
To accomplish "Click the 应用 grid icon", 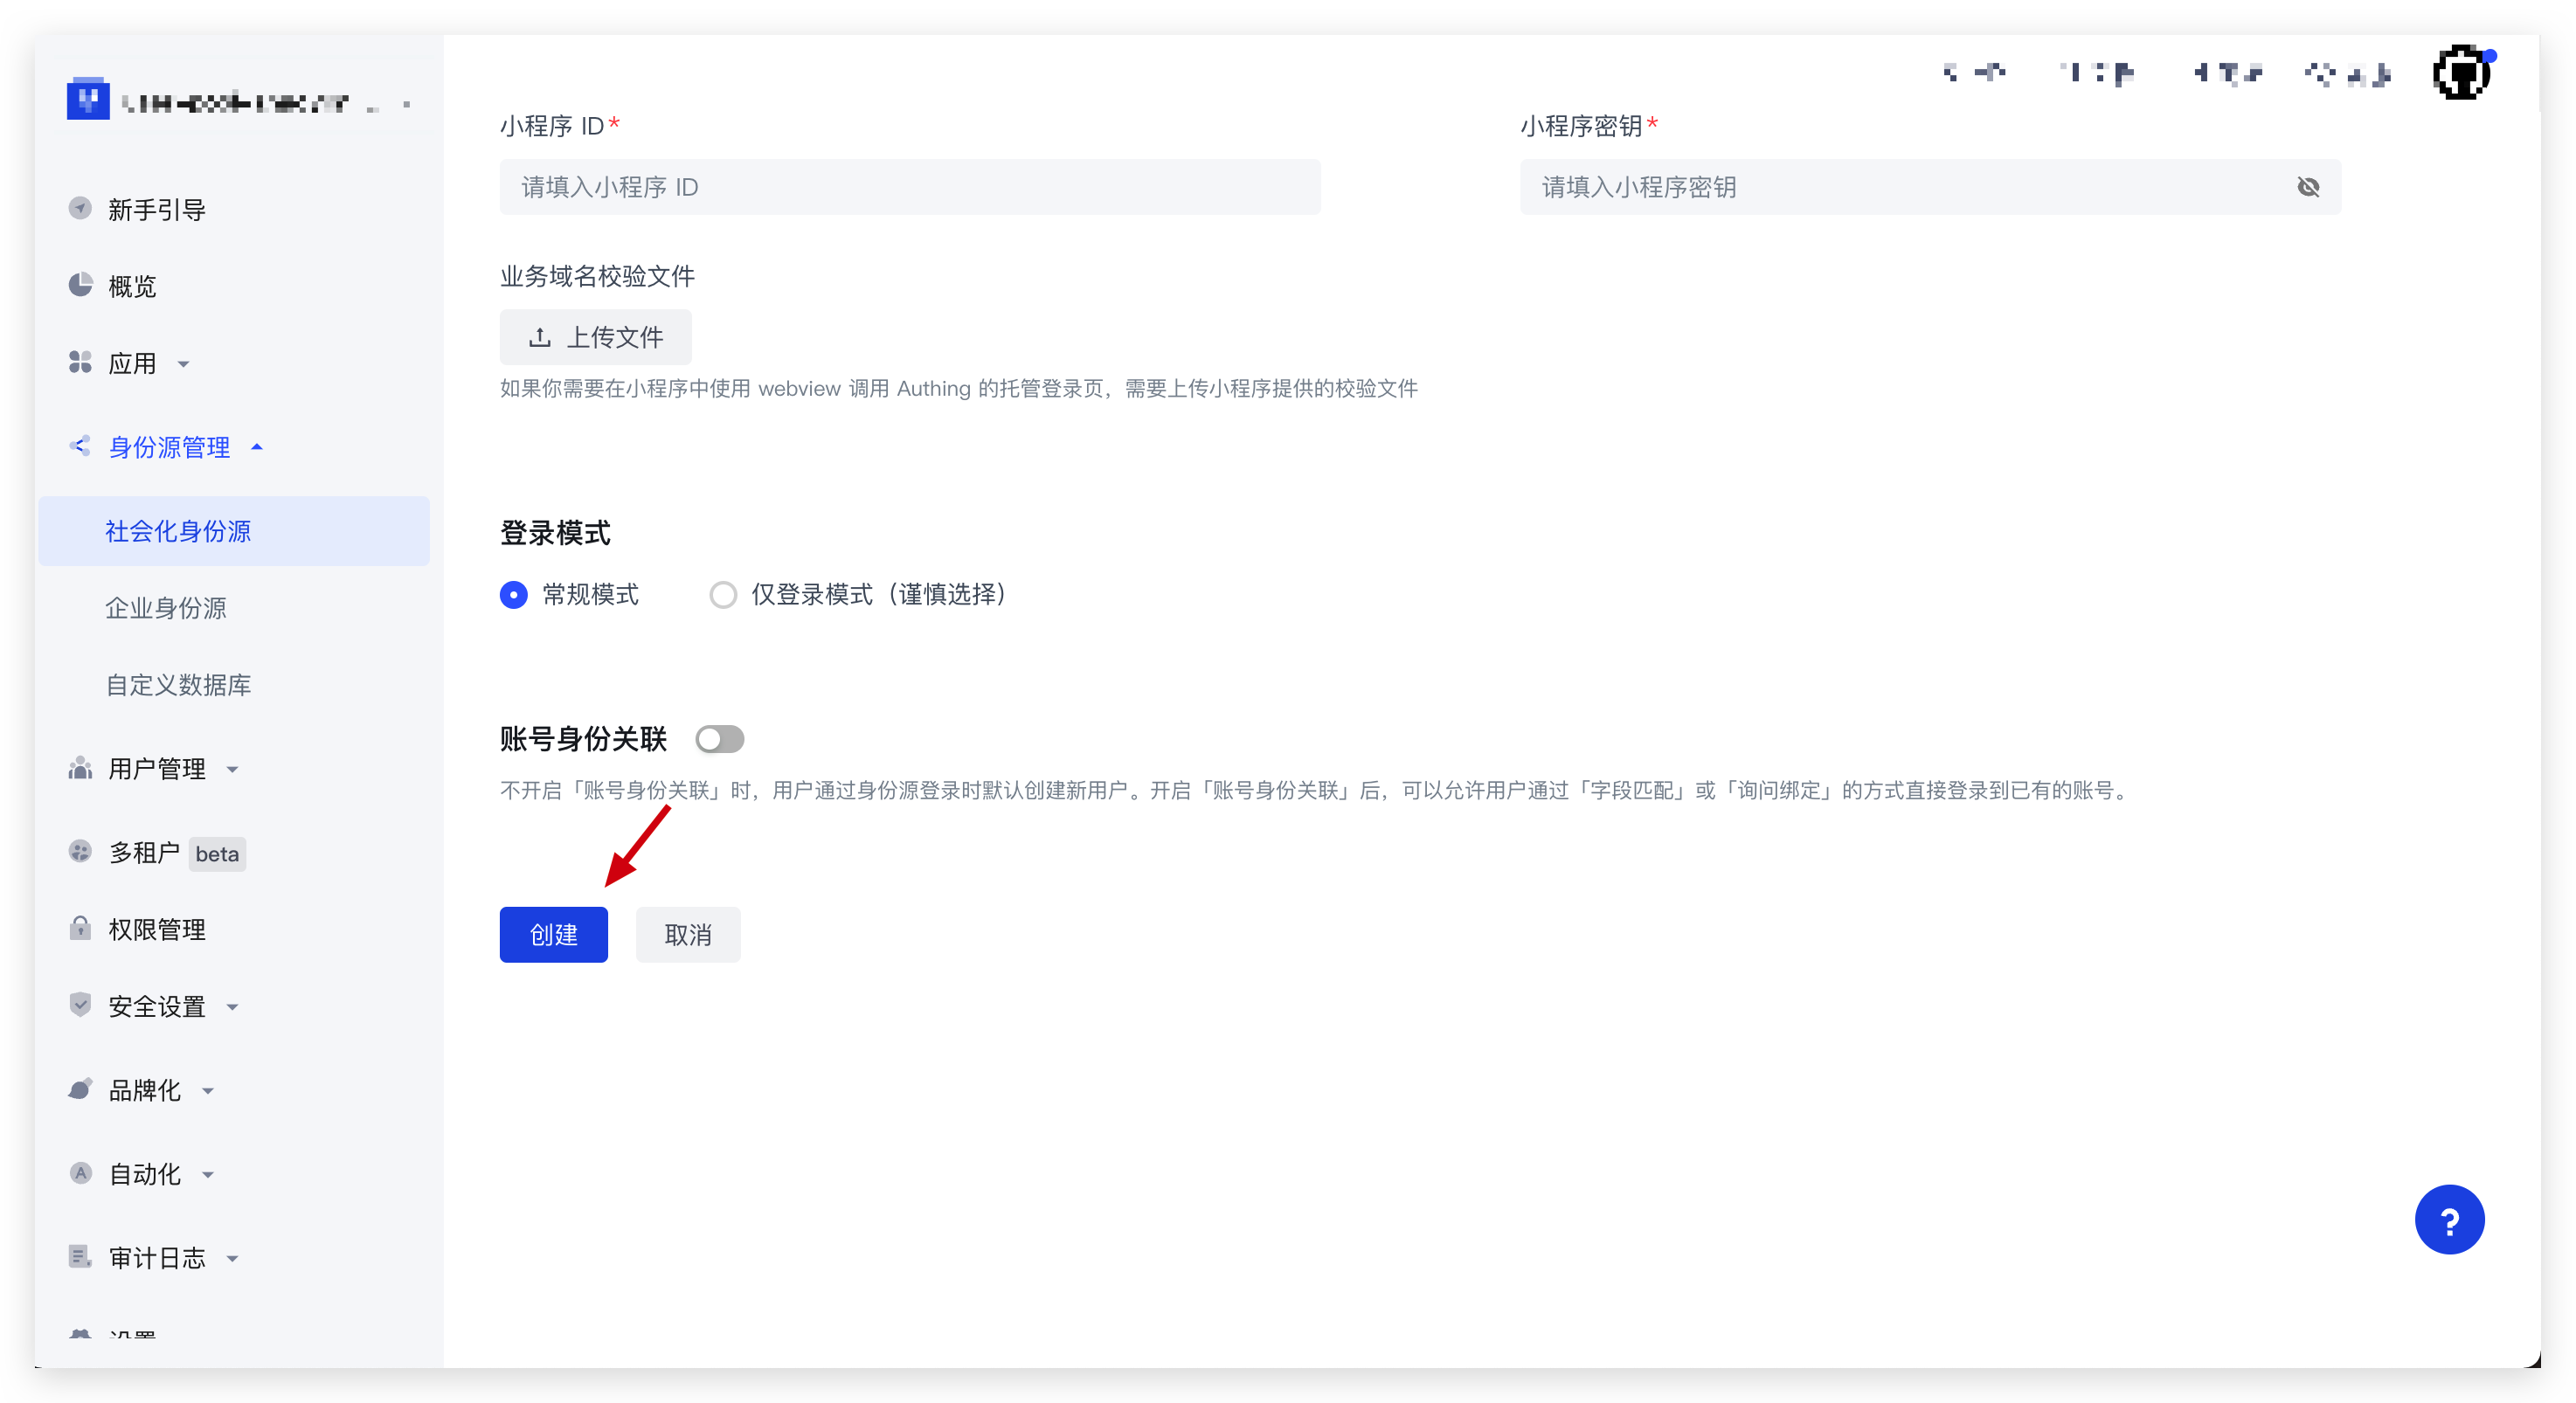I will click(x=80, y=363).
